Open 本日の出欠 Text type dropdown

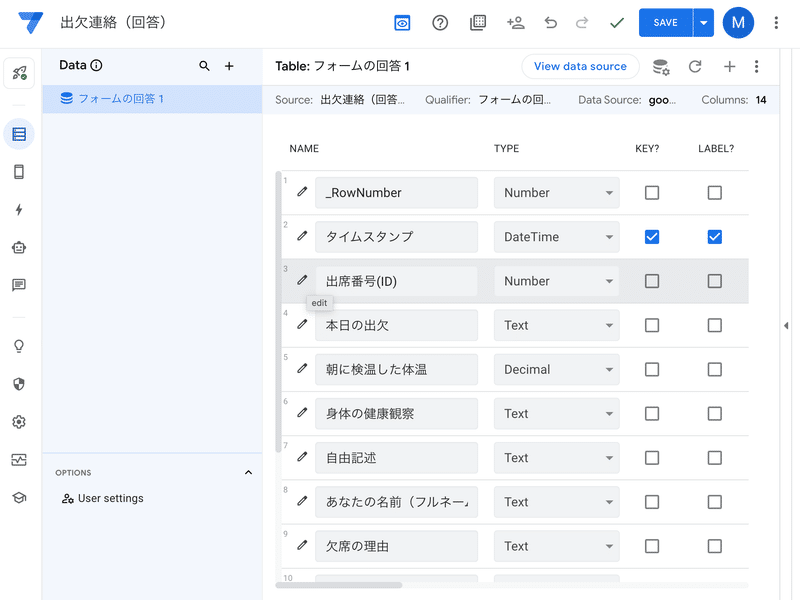(x=557, y=325)
